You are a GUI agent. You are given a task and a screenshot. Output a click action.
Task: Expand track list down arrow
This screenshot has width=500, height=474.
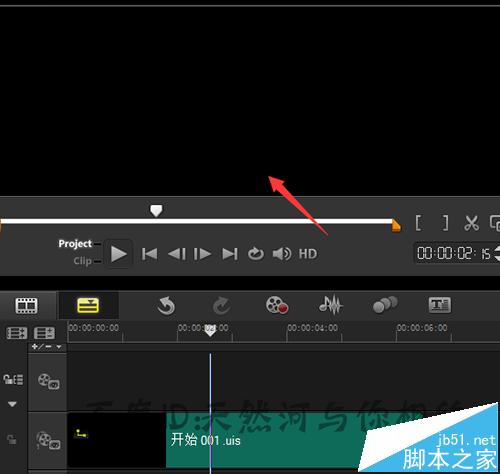12,404
